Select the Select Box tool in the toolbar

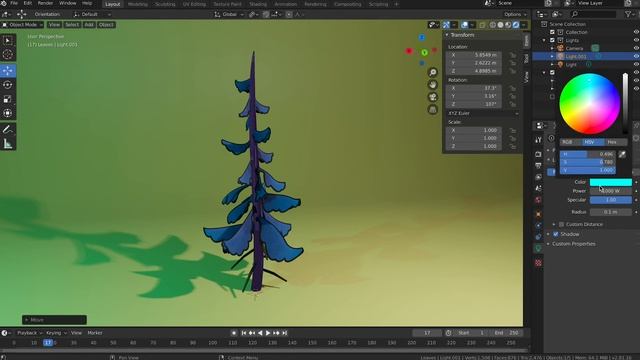(8, 40)
